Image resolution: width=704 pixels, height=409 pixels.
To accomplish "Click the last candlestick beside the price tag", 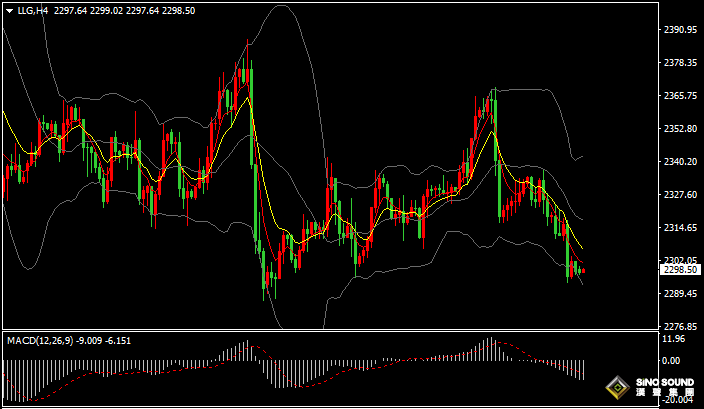I will point(583,270).
